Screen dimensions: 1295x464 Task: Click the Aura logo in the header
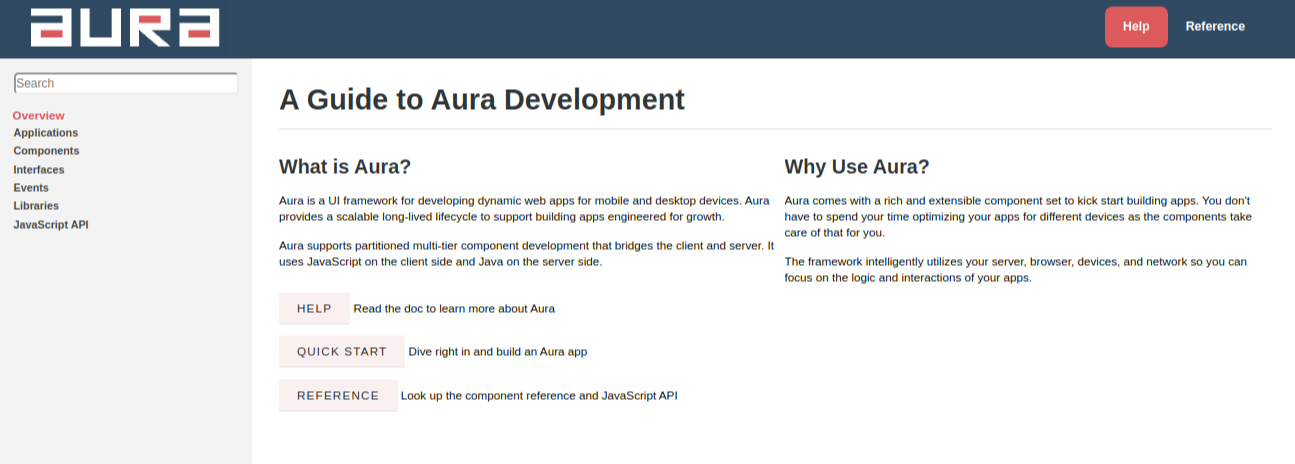[125, 27]
